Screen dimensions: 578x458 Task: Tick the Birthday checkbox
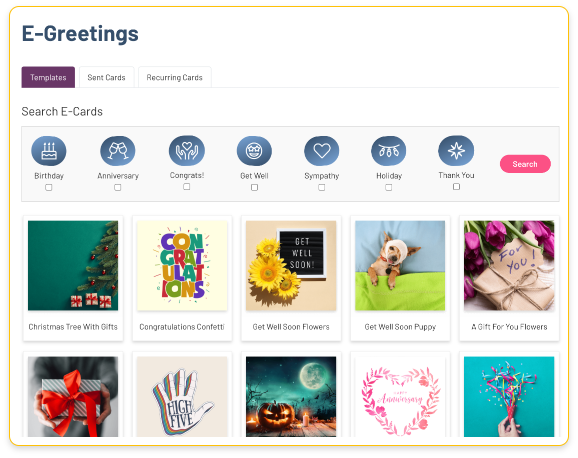point(49,187)
